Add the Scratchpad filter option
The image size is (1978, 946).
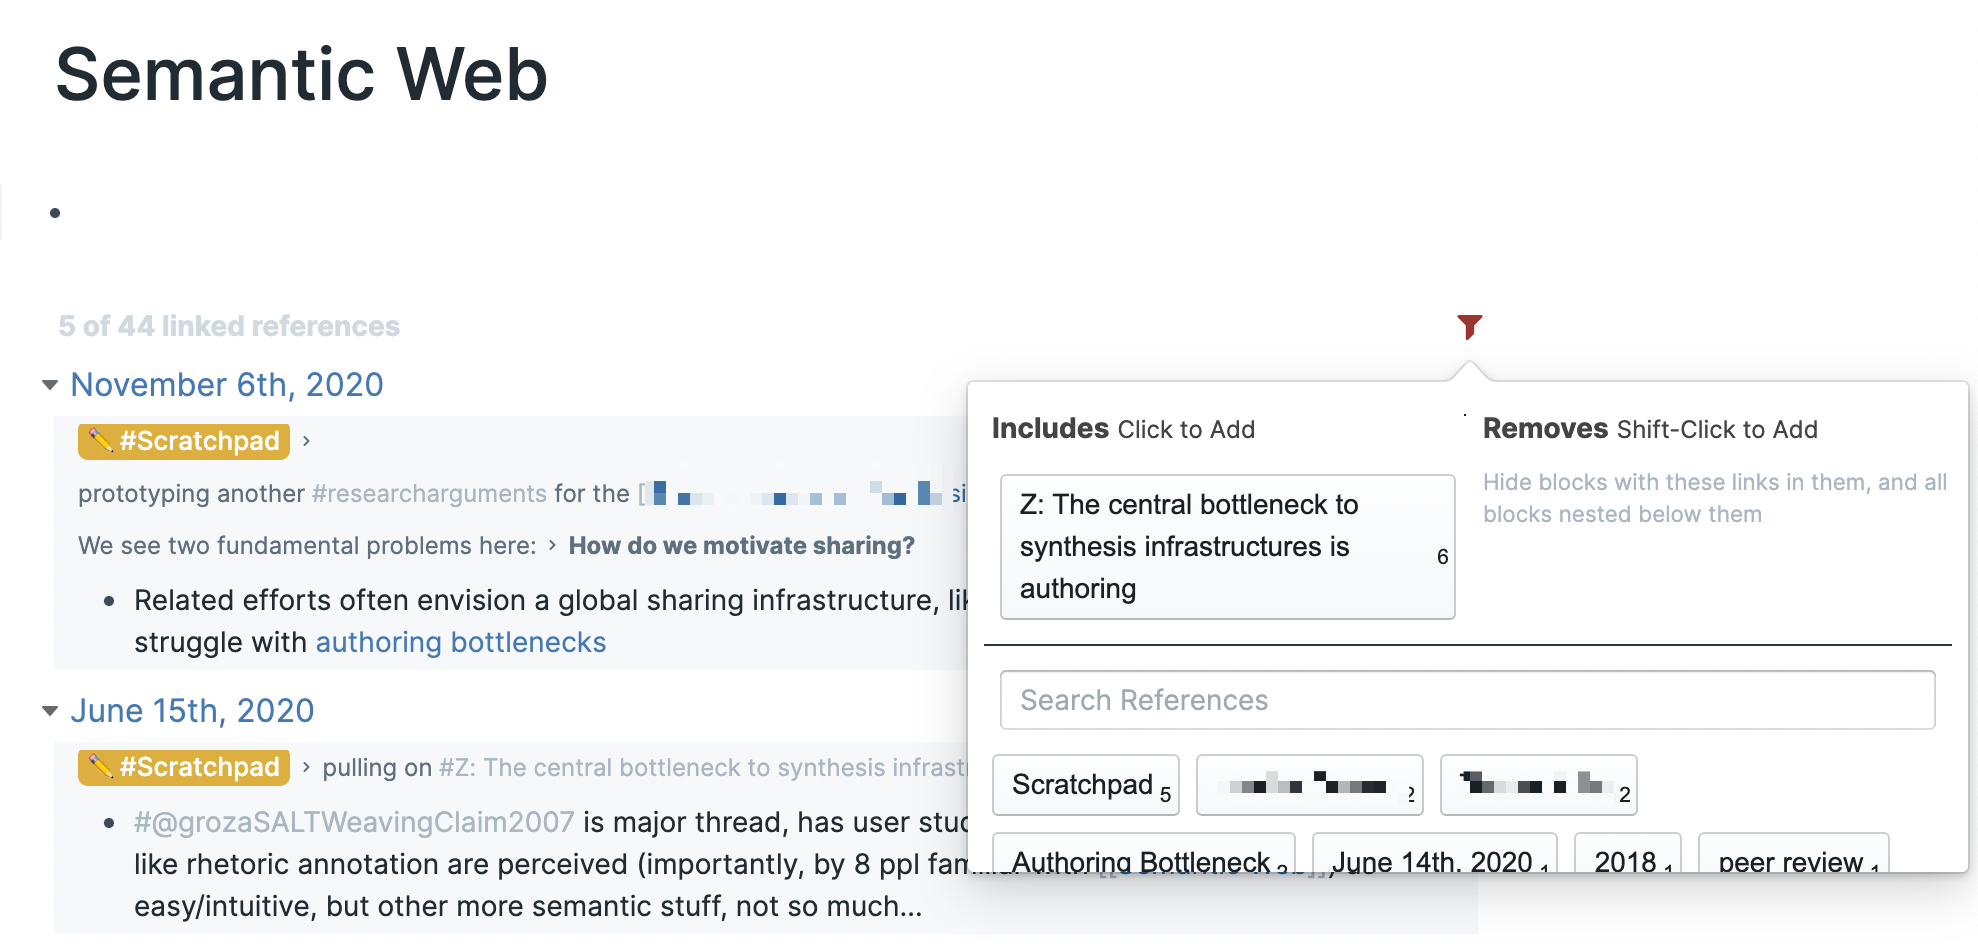point(1085,785)
